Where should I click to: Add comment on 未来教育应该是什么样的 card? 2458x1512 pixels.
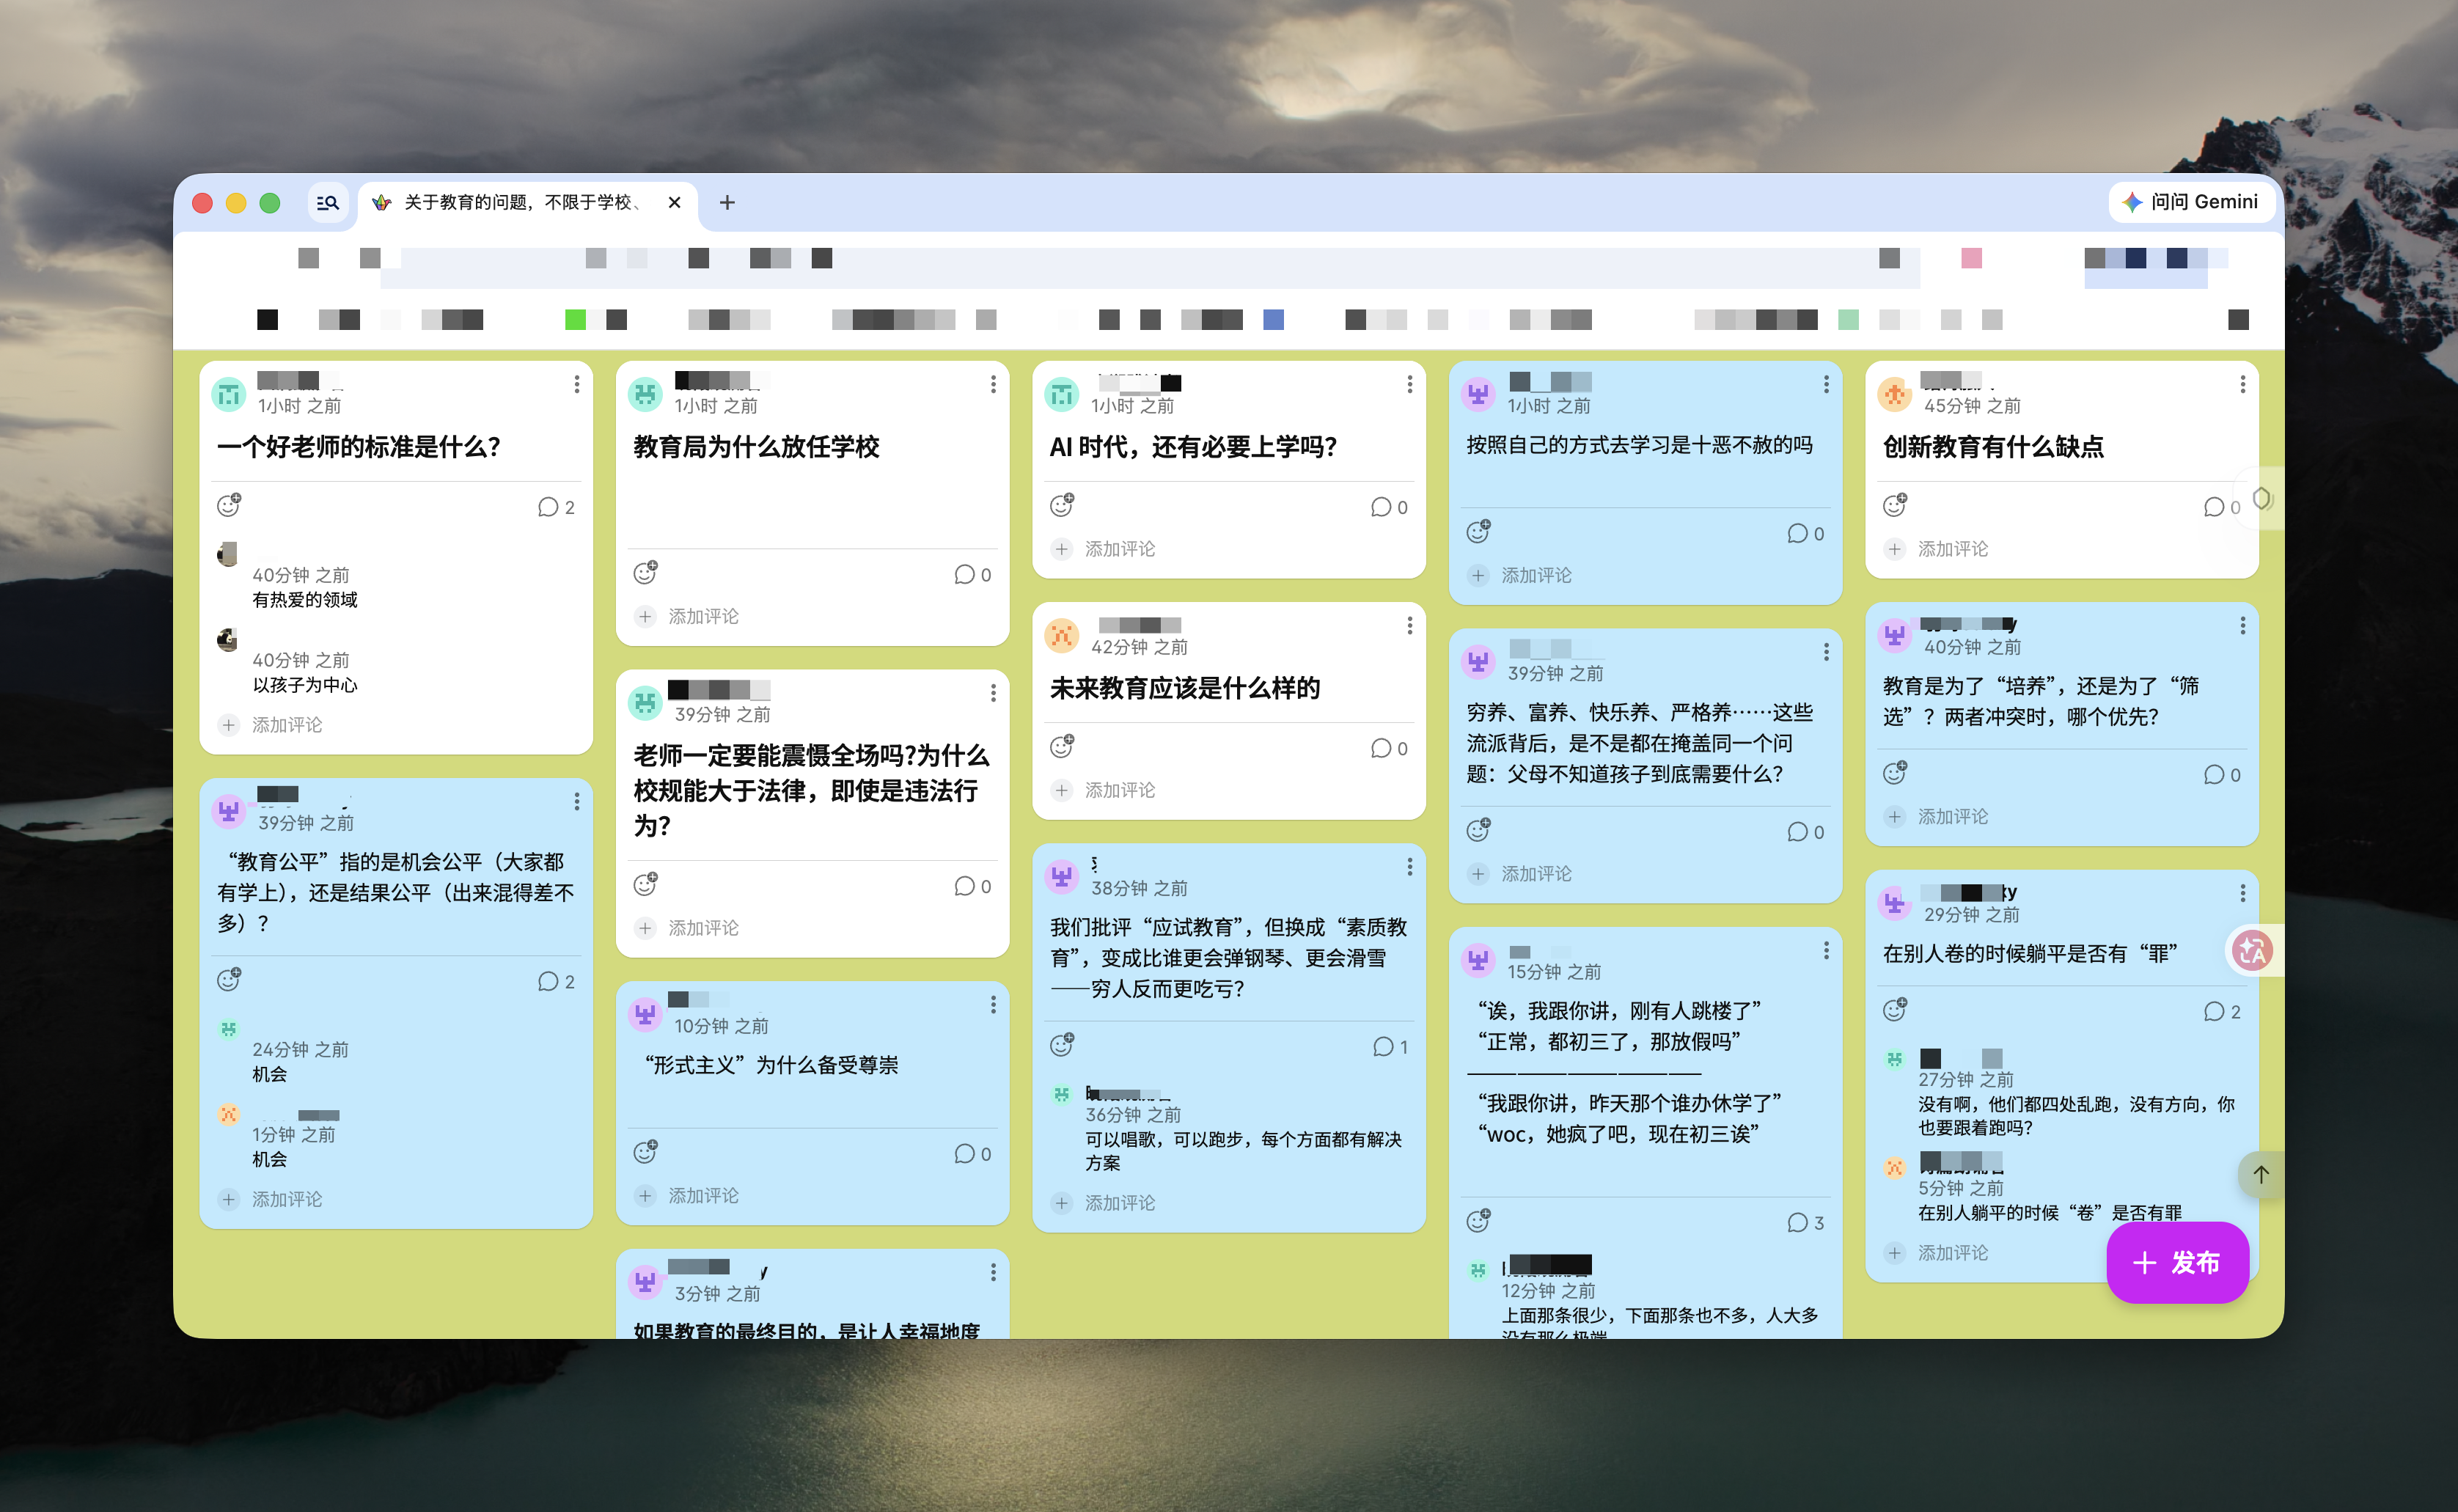point(1119,790)
